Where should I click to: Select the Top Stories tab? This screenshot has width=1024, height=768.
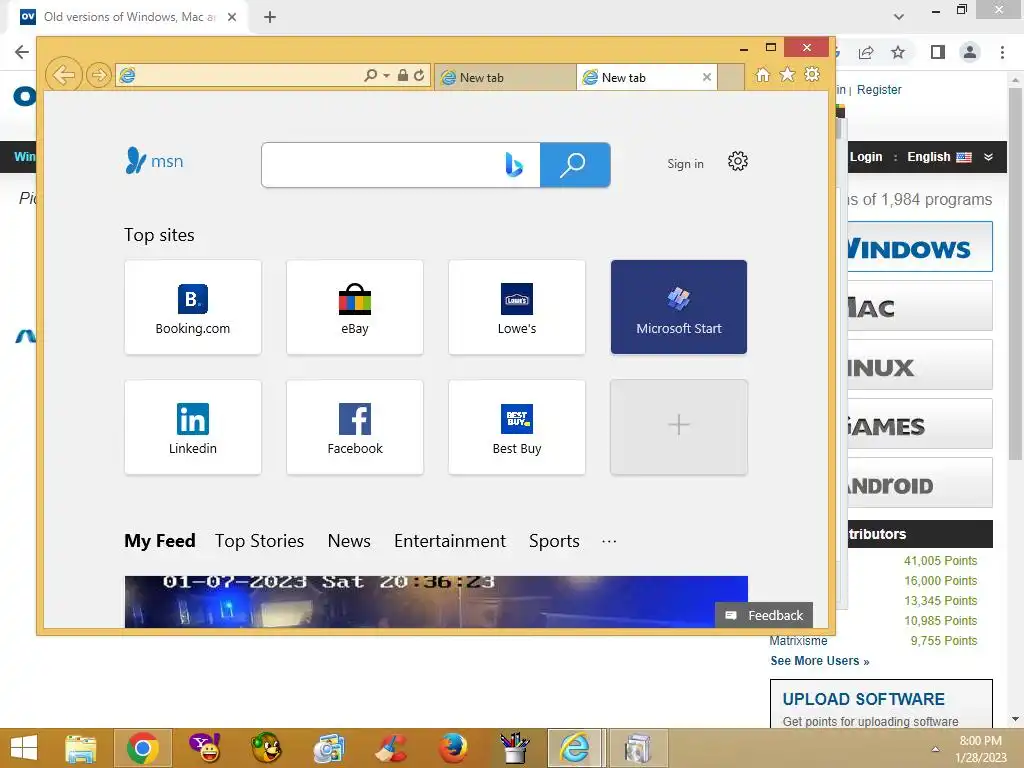click(x=259, y=541)
